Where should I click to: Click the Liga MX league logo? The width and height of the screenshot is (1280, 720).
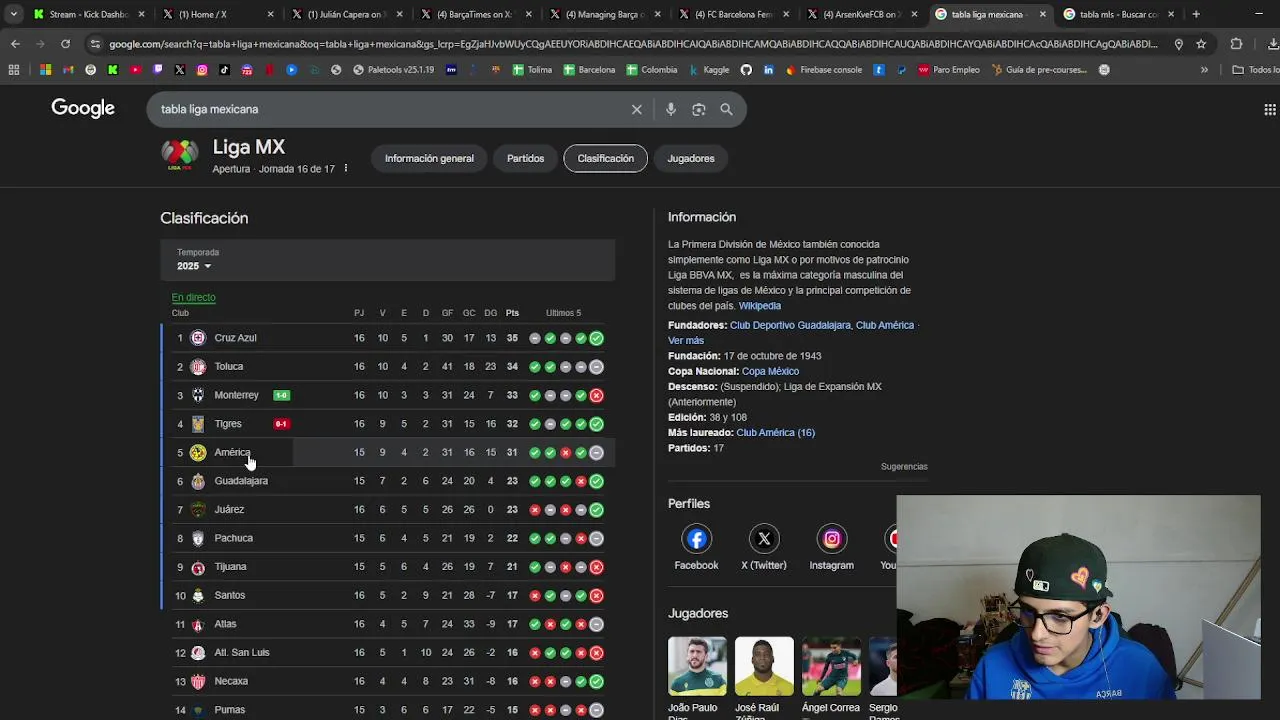tap(180, 155)
